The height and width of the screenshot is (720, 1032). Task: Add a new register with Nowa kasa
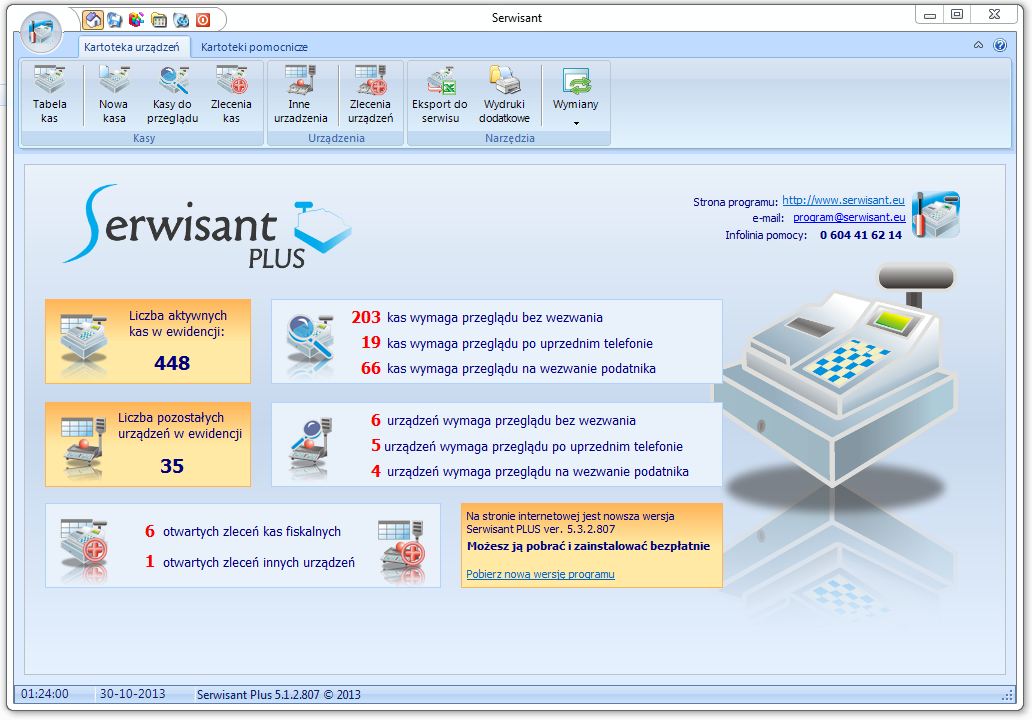pos(113,94)
